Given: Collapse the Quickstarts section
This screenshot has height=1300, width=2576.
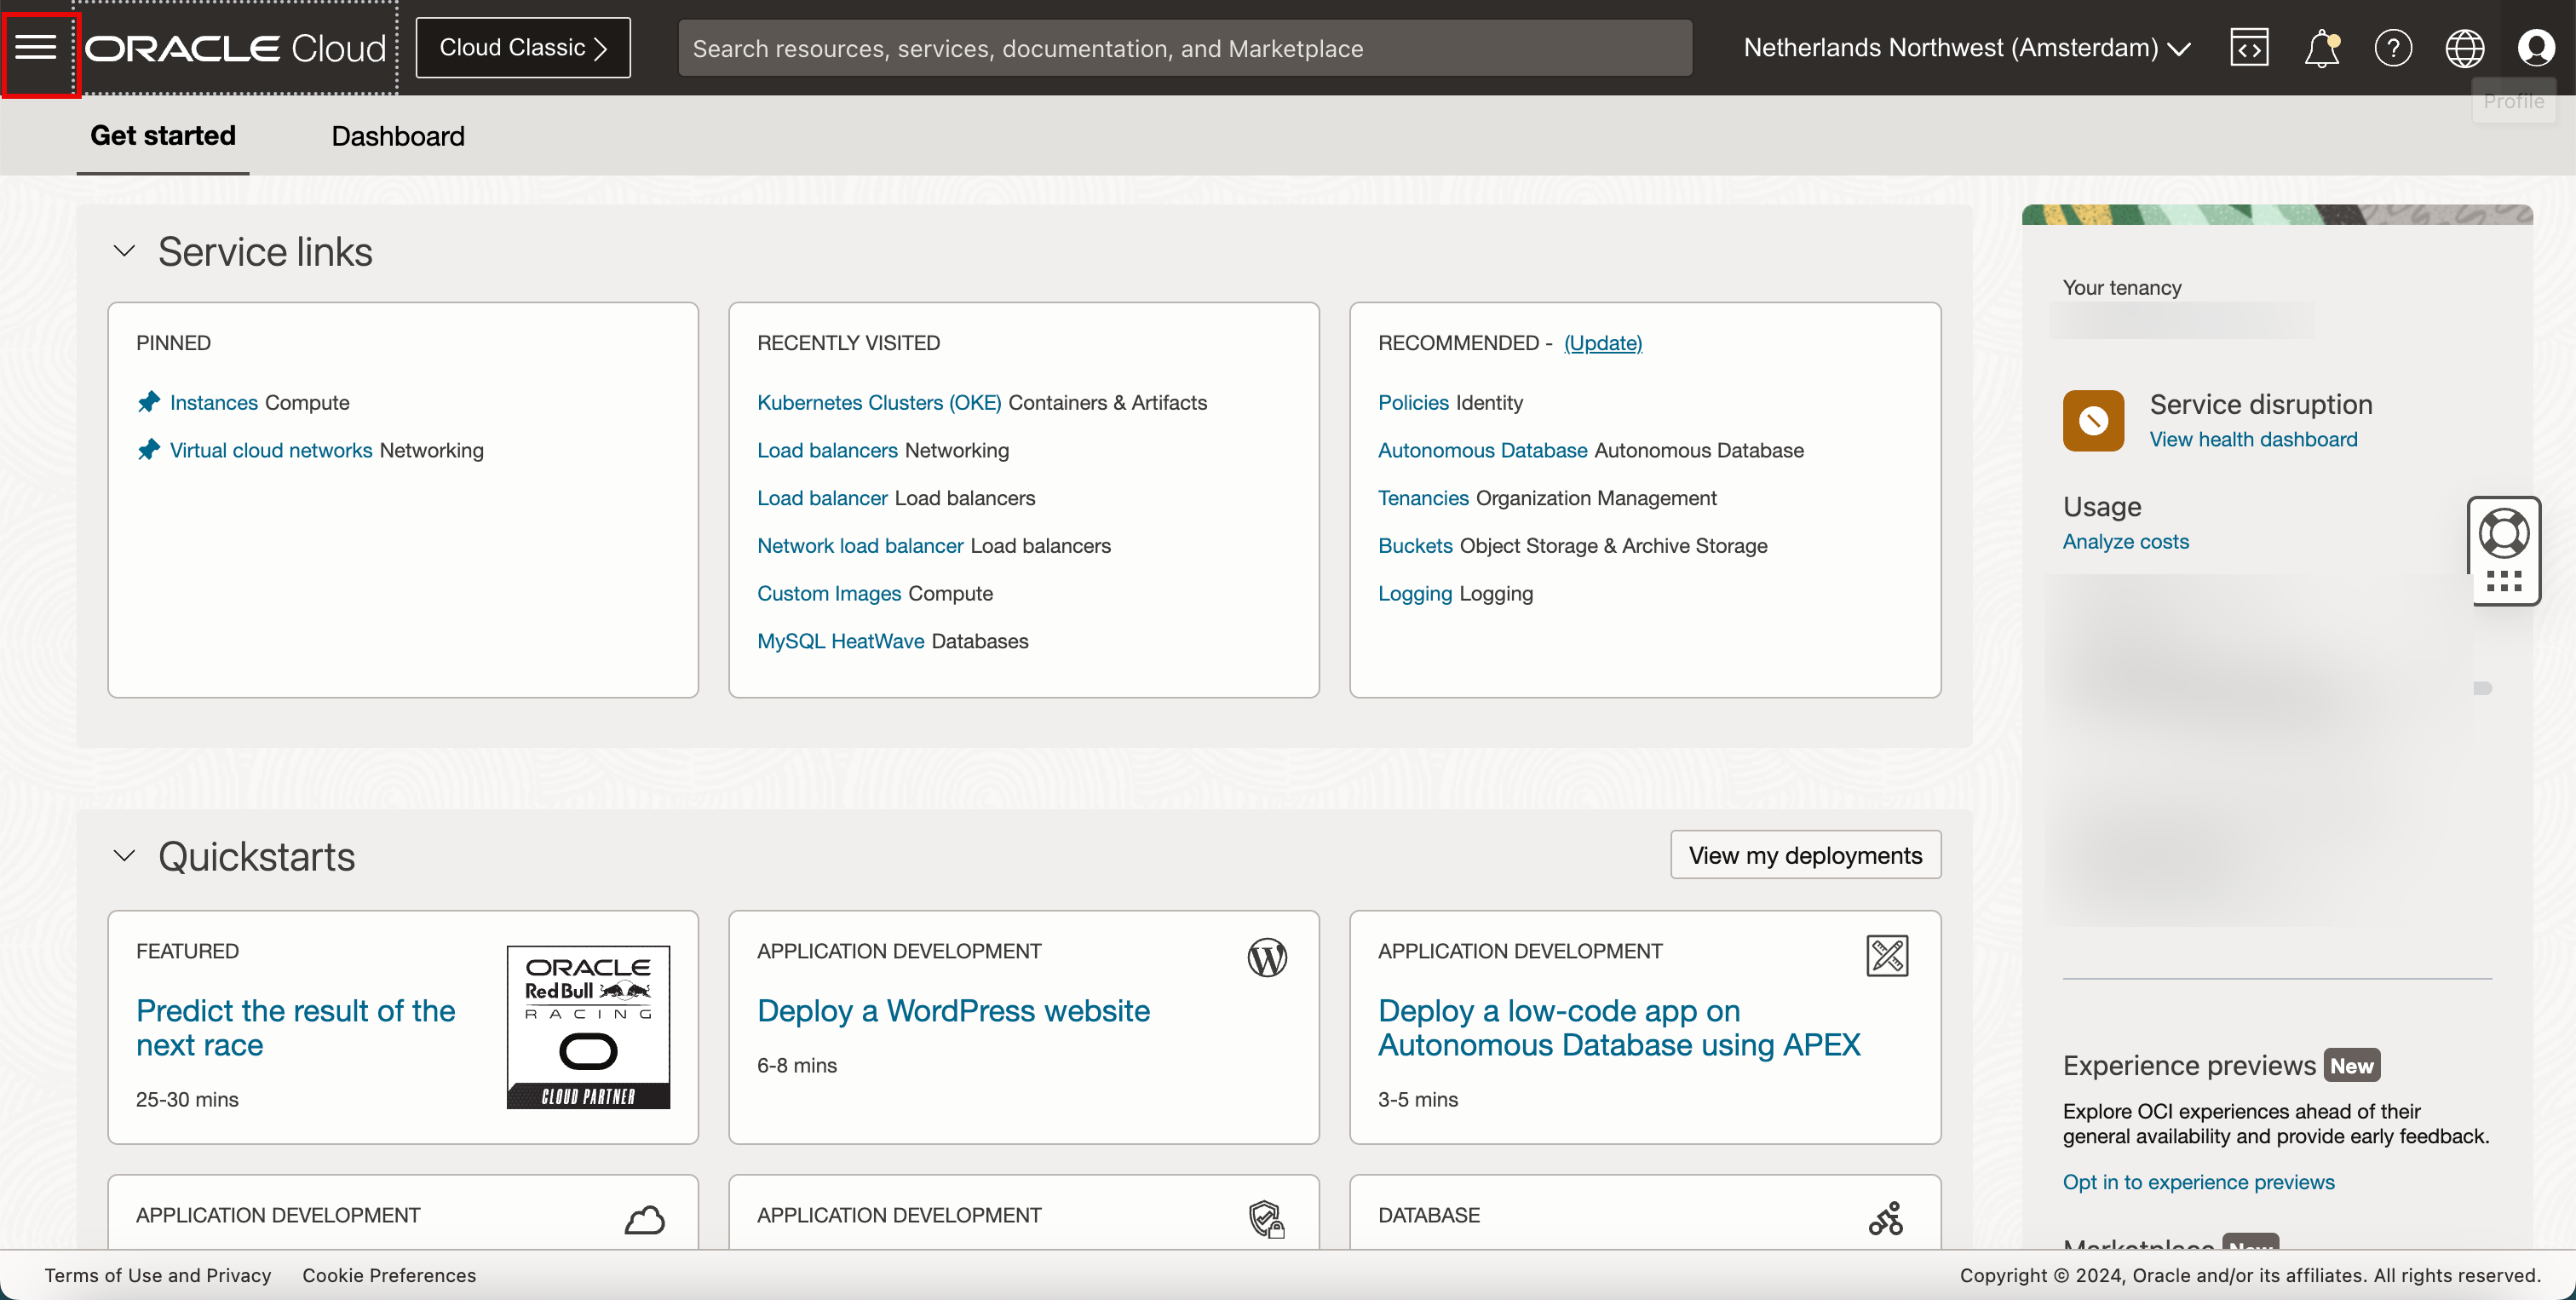Looking at the screenshot, I should [x=124, y=856].
